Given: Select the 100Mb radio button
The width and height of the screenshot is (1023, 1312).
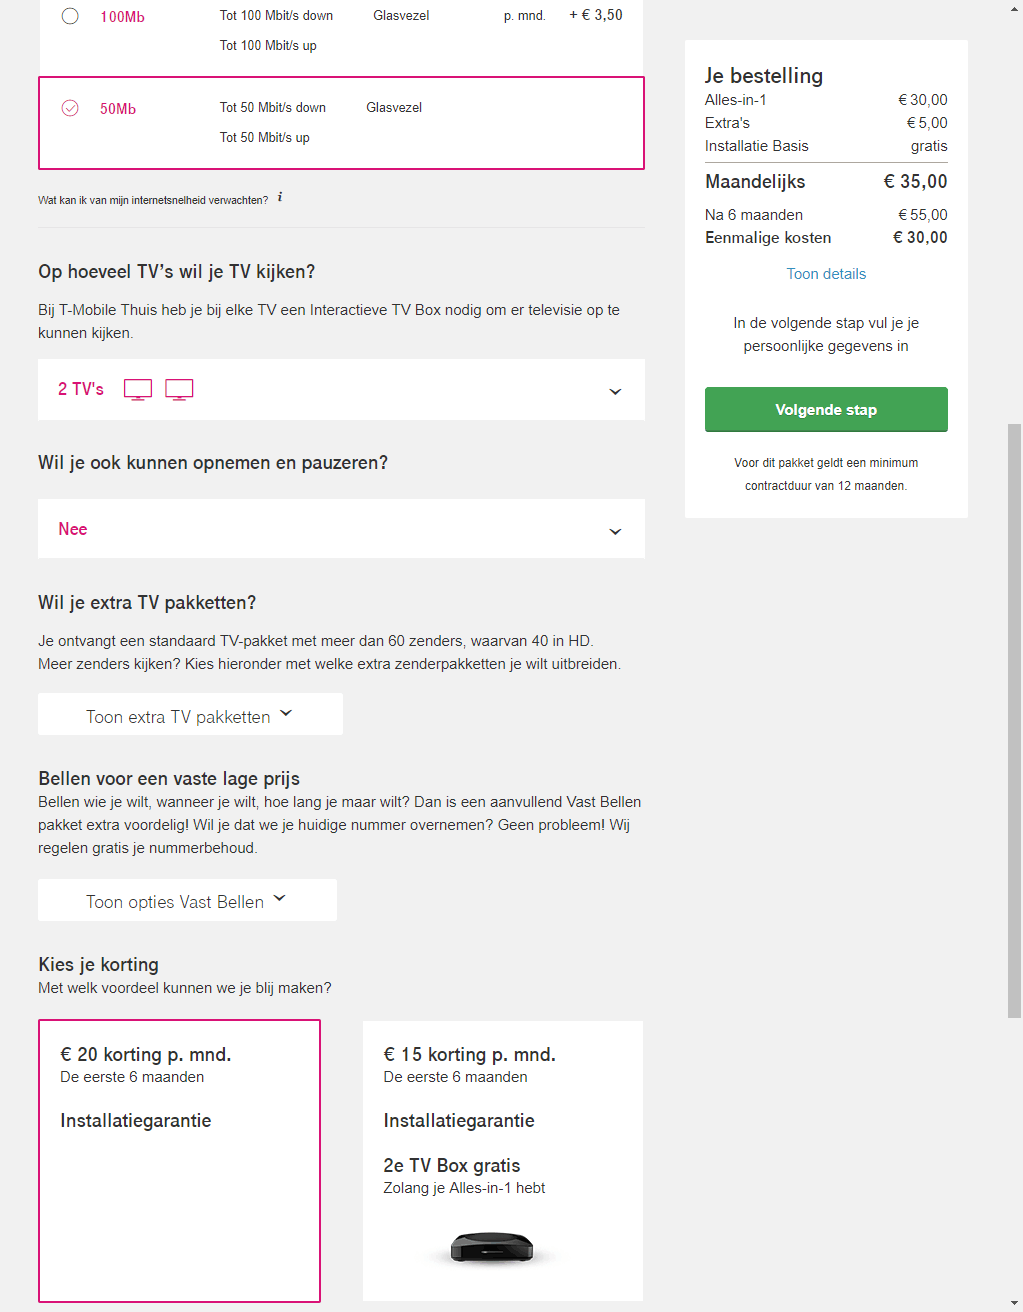Looking at the screenshot, I should [70, 16].
